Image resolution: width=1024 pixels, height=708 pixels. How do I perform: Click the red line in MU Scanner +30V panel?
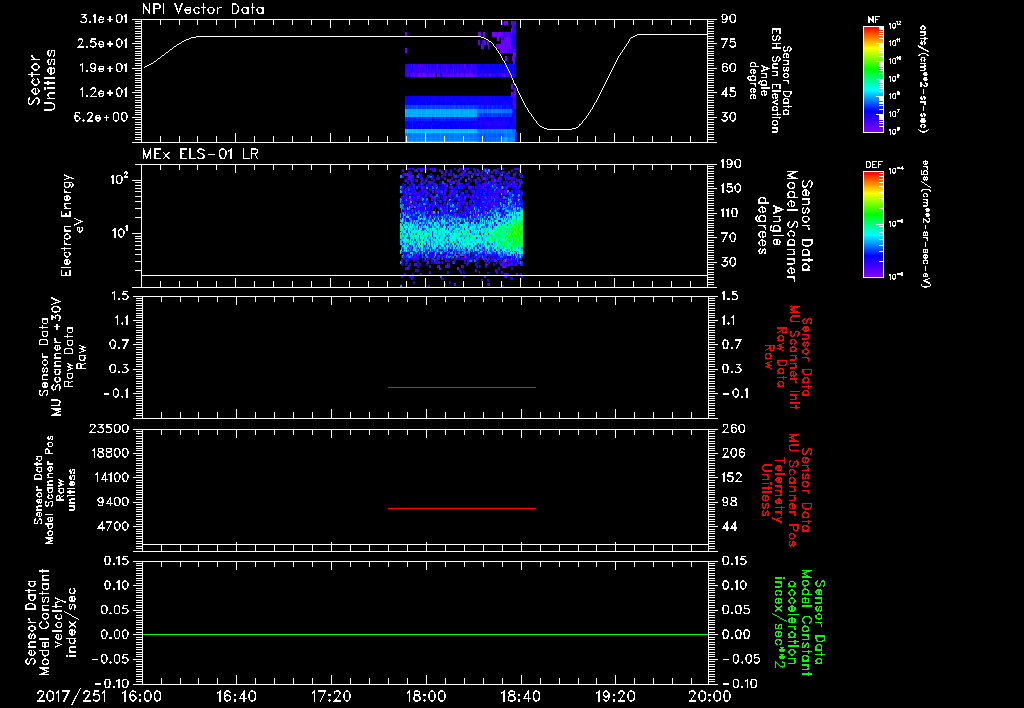pyautogui.click(x=462, y=387)
